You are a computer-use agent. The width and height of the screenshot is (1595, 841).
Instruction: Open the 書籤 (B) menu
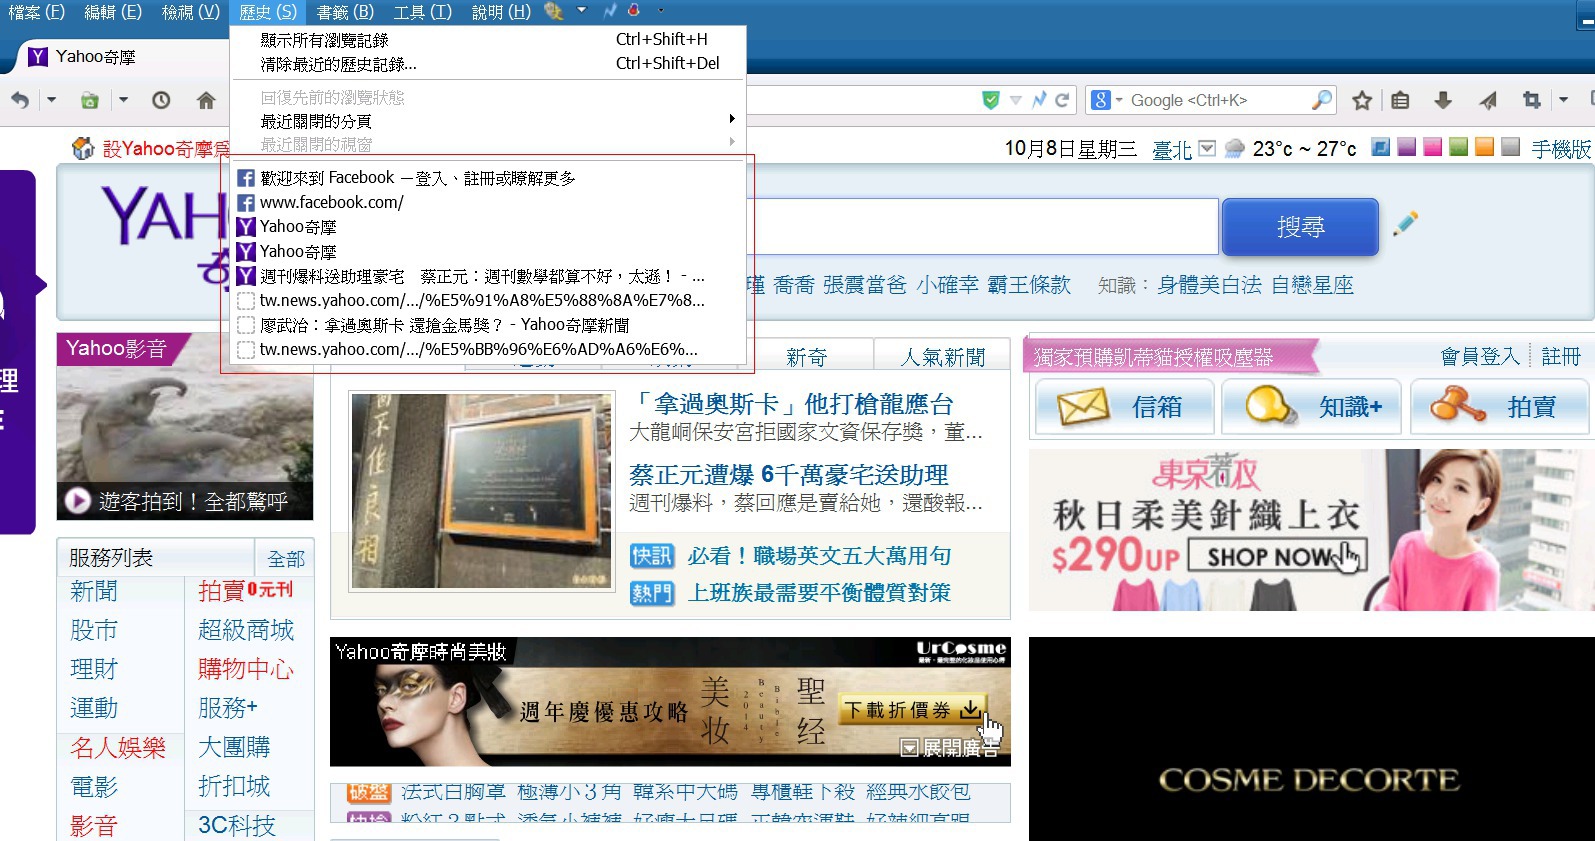point(345,12)
